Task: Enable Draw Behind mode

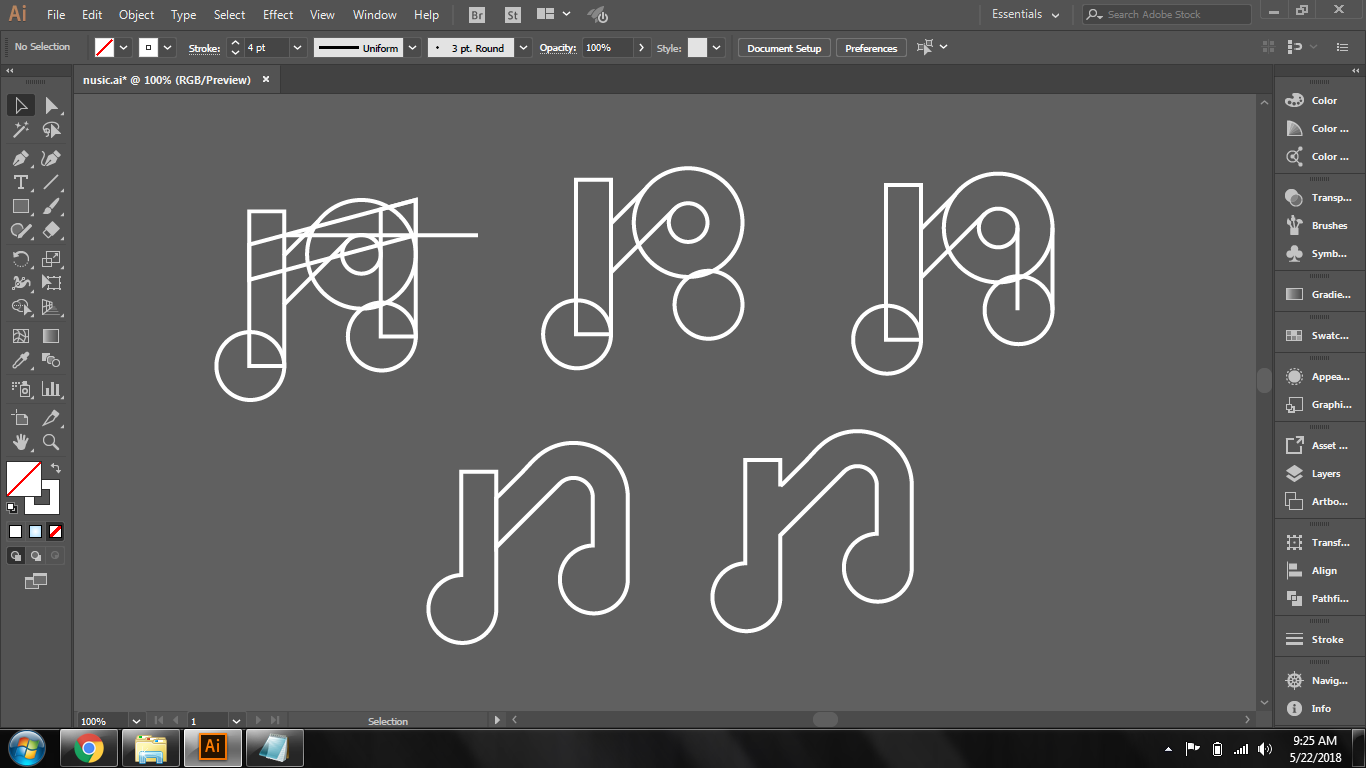Action: point(36,556)
